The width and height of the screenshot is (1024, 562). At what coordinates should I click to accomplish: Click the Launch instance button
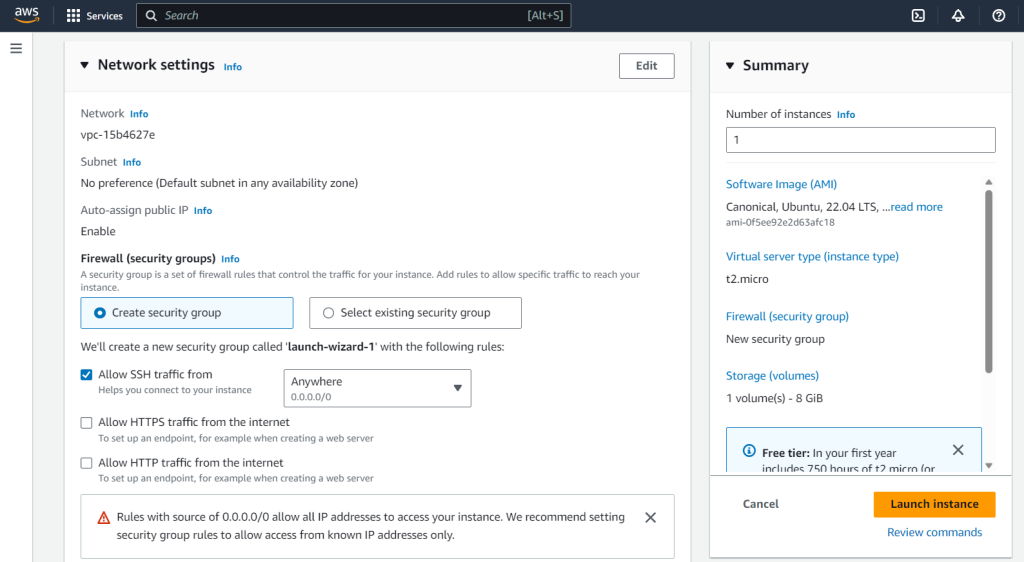934,504
